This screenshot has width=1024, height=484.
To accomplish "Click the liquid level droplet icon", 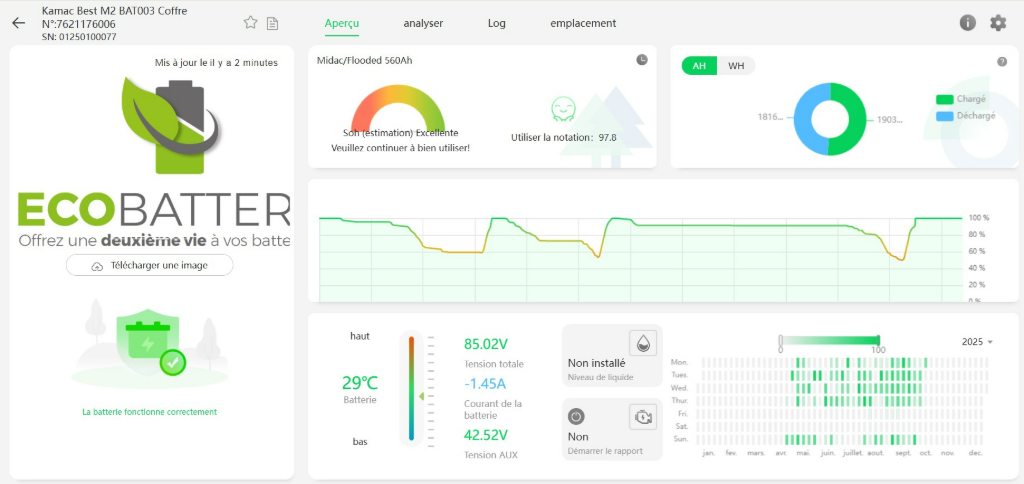I will pos(641,341).
